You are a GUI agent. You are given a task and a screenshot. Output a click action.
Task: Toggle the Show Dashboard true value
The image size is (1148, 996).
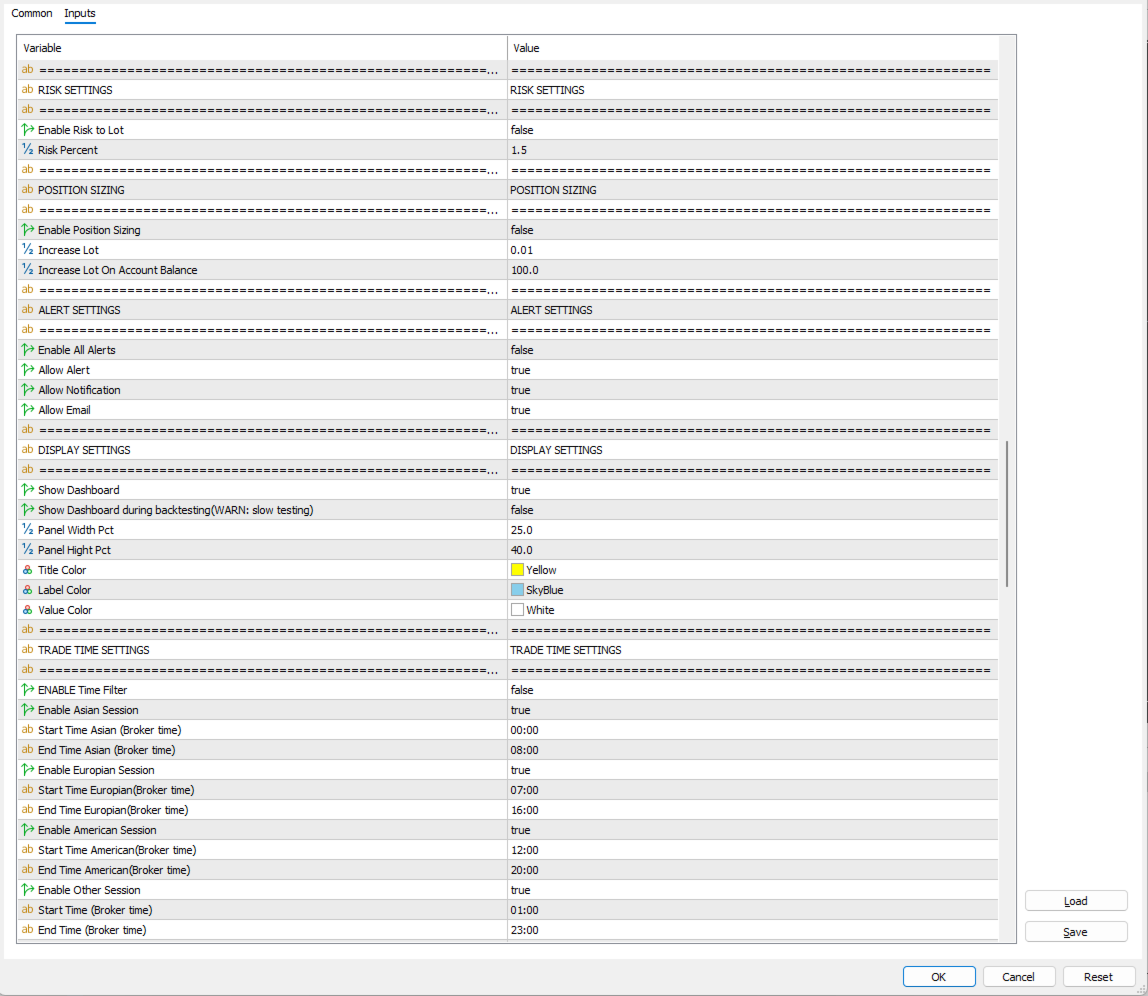point(753,490)
